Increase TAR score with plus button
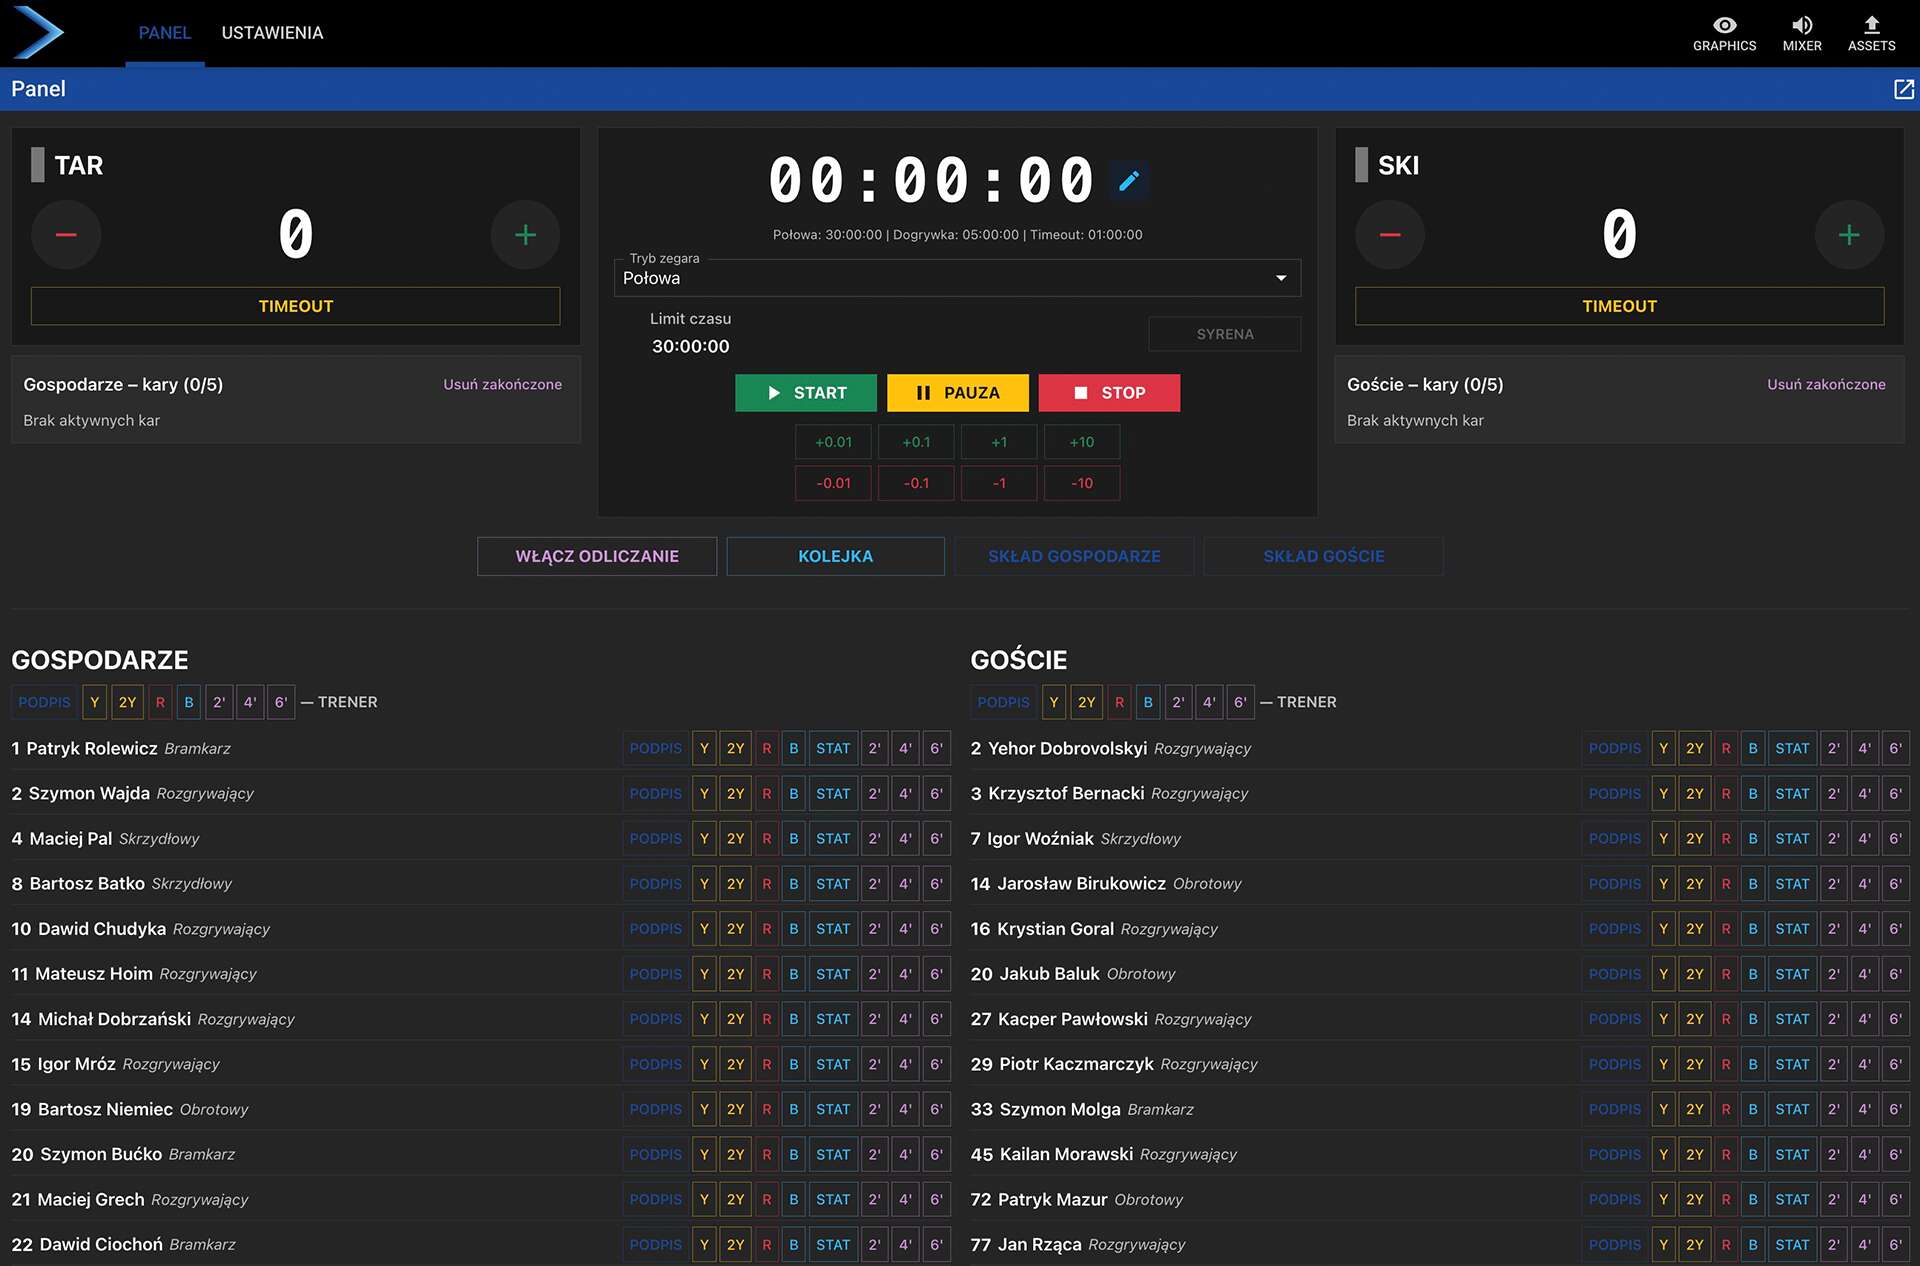The image size is (1920, 1266). point(525,235)
